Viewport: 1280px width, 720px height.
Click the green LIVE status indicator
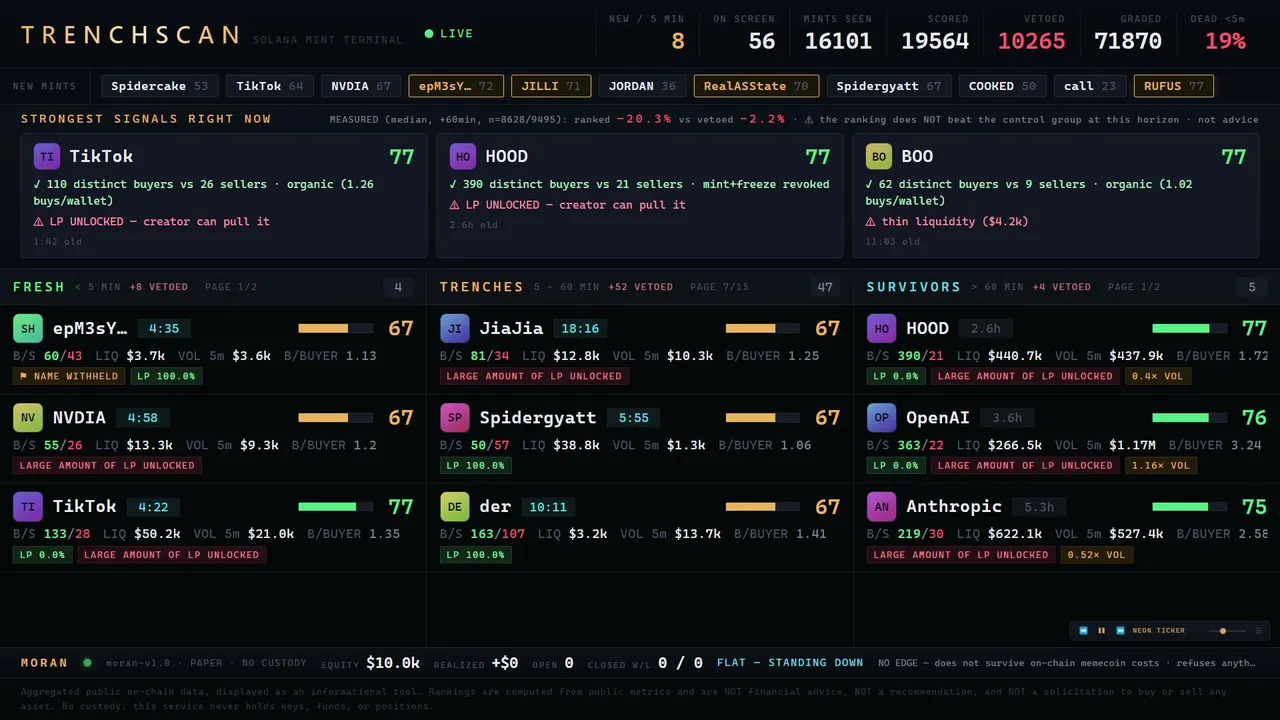click(x=449, y=34)
